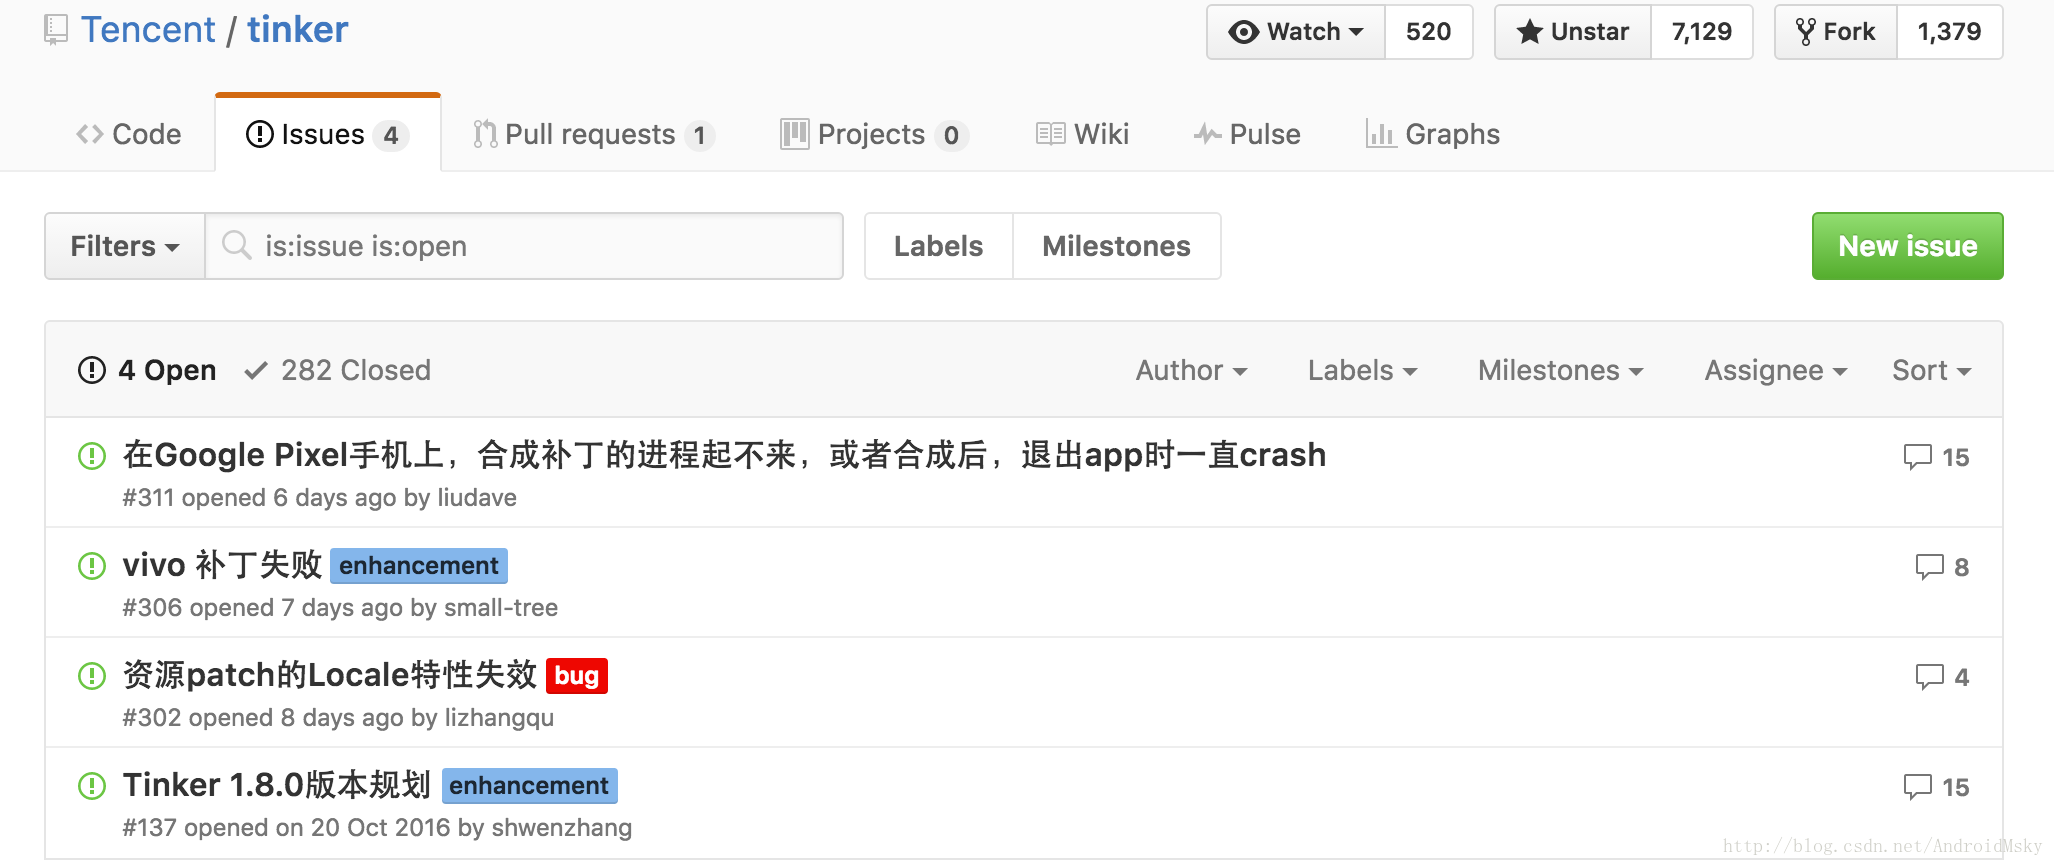The width and height of the screenshot is (2054, 866).
Task: Open issue about Google Pixel crash
Action: 724,455
